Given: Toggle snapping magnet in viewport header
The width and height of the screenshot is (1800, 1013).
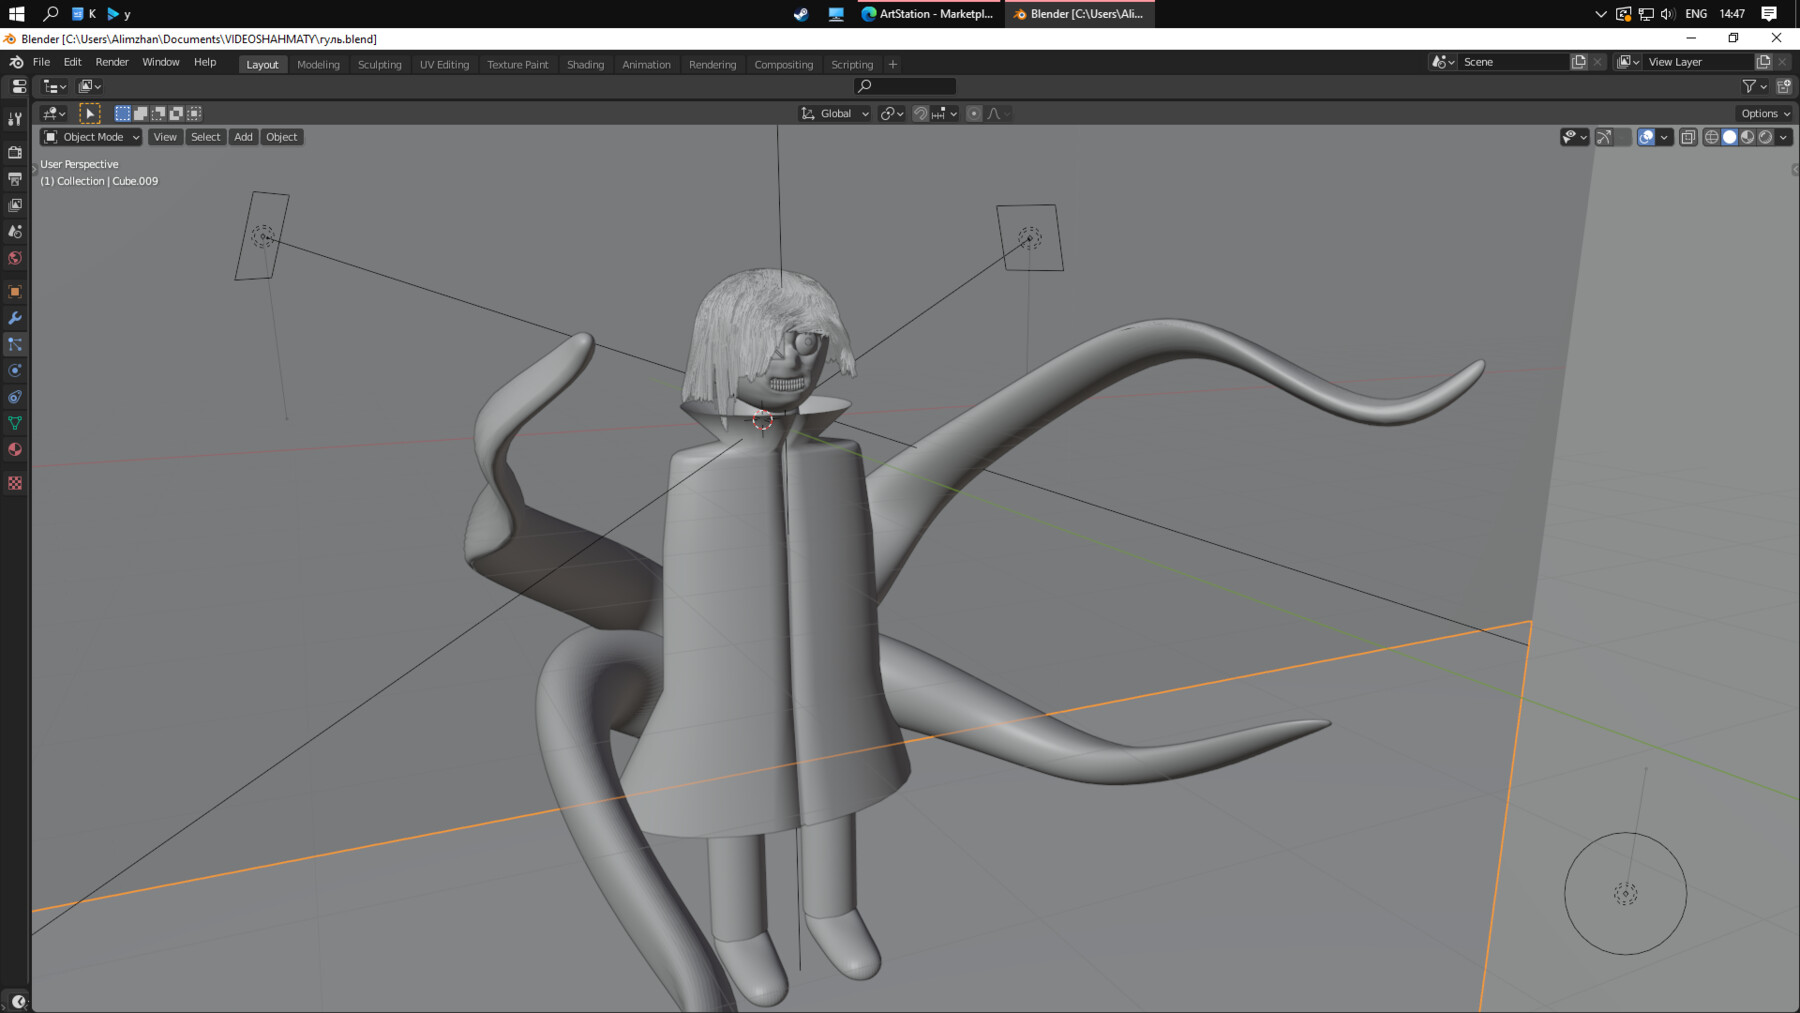Looking at the screenshot, I should pos(921,114).
